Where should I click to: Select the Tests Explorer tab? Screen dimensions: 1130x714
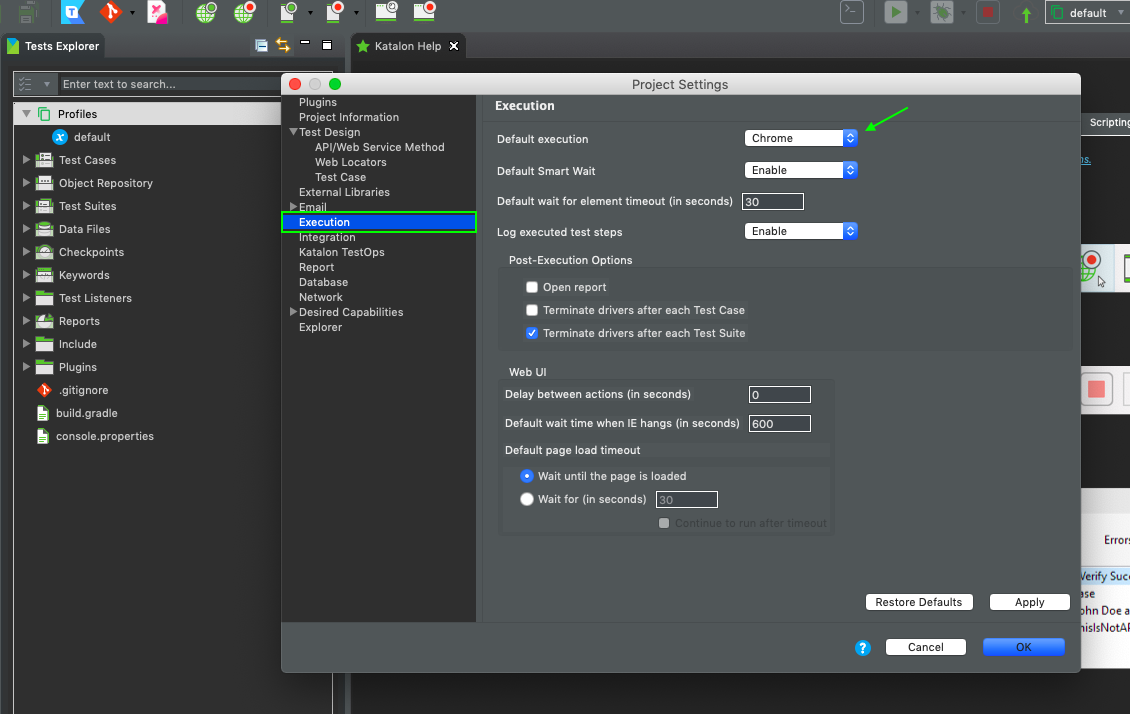point(54,46)
